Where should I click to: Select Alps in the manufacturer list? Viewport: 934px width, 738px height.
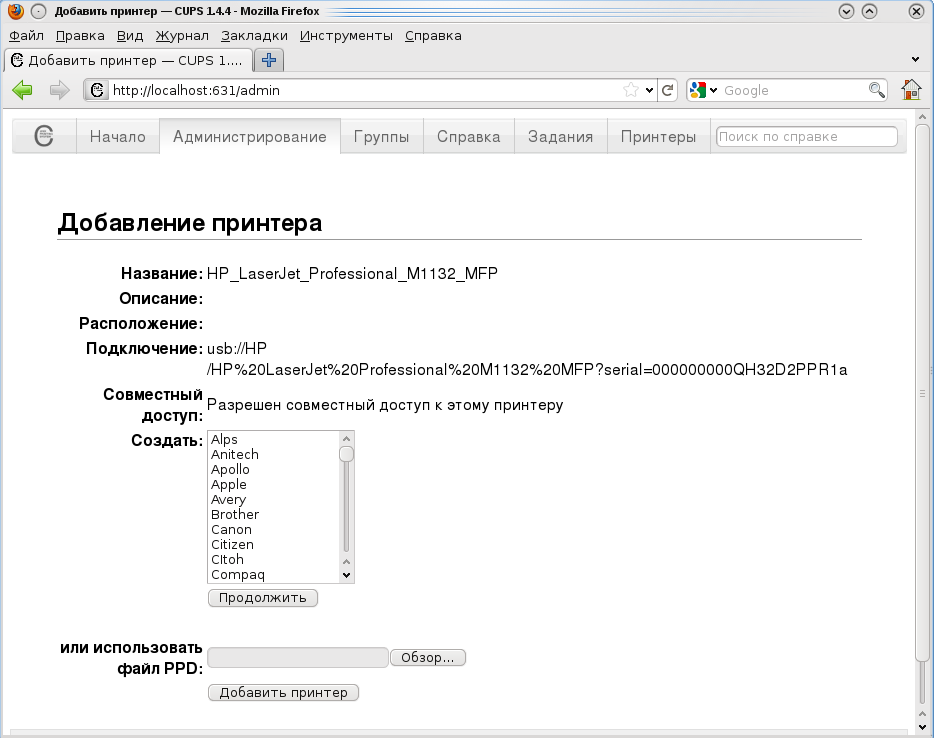click(275, 440)
